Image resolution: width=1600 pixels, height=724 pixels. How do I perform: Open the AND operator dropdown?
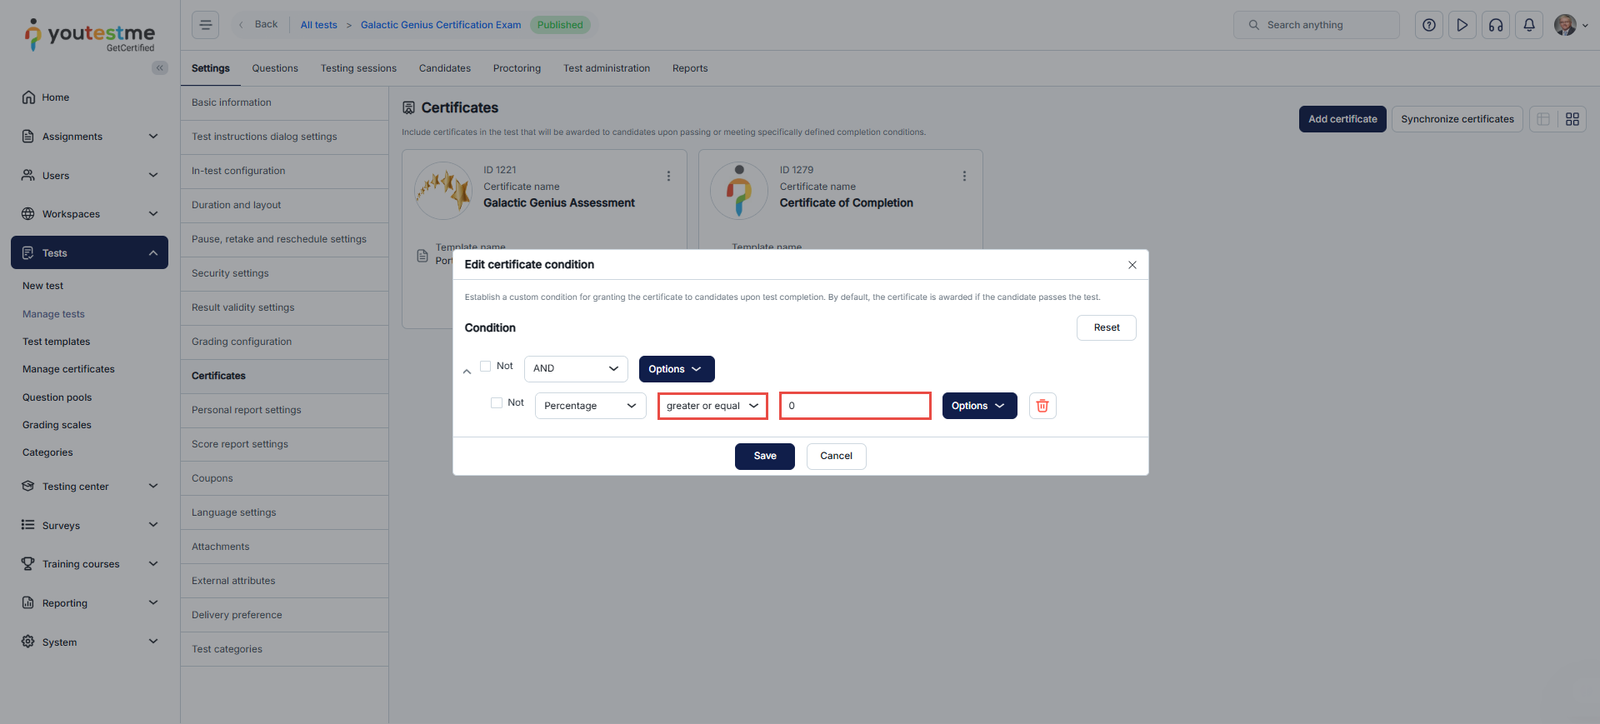[x=576, y=369]
